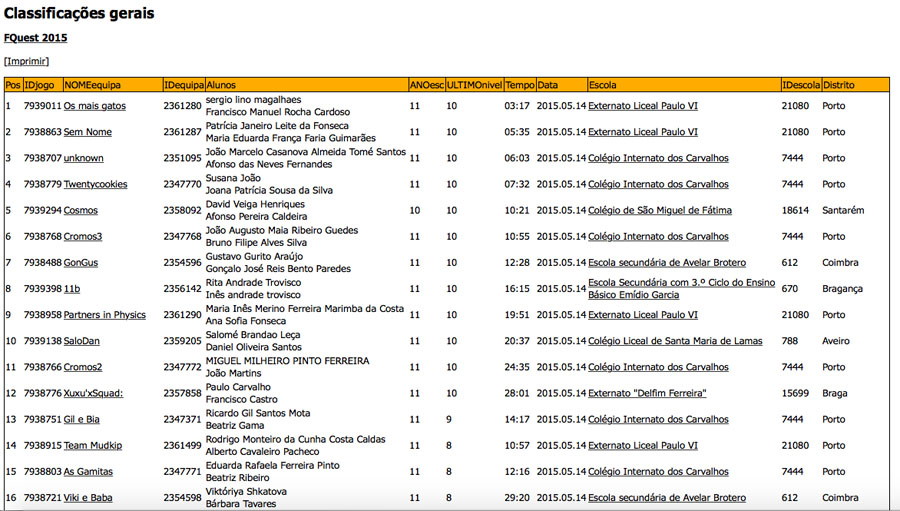Click the Bragança district cell
Screen dimensions: 900x511
(x=842, y=289)
